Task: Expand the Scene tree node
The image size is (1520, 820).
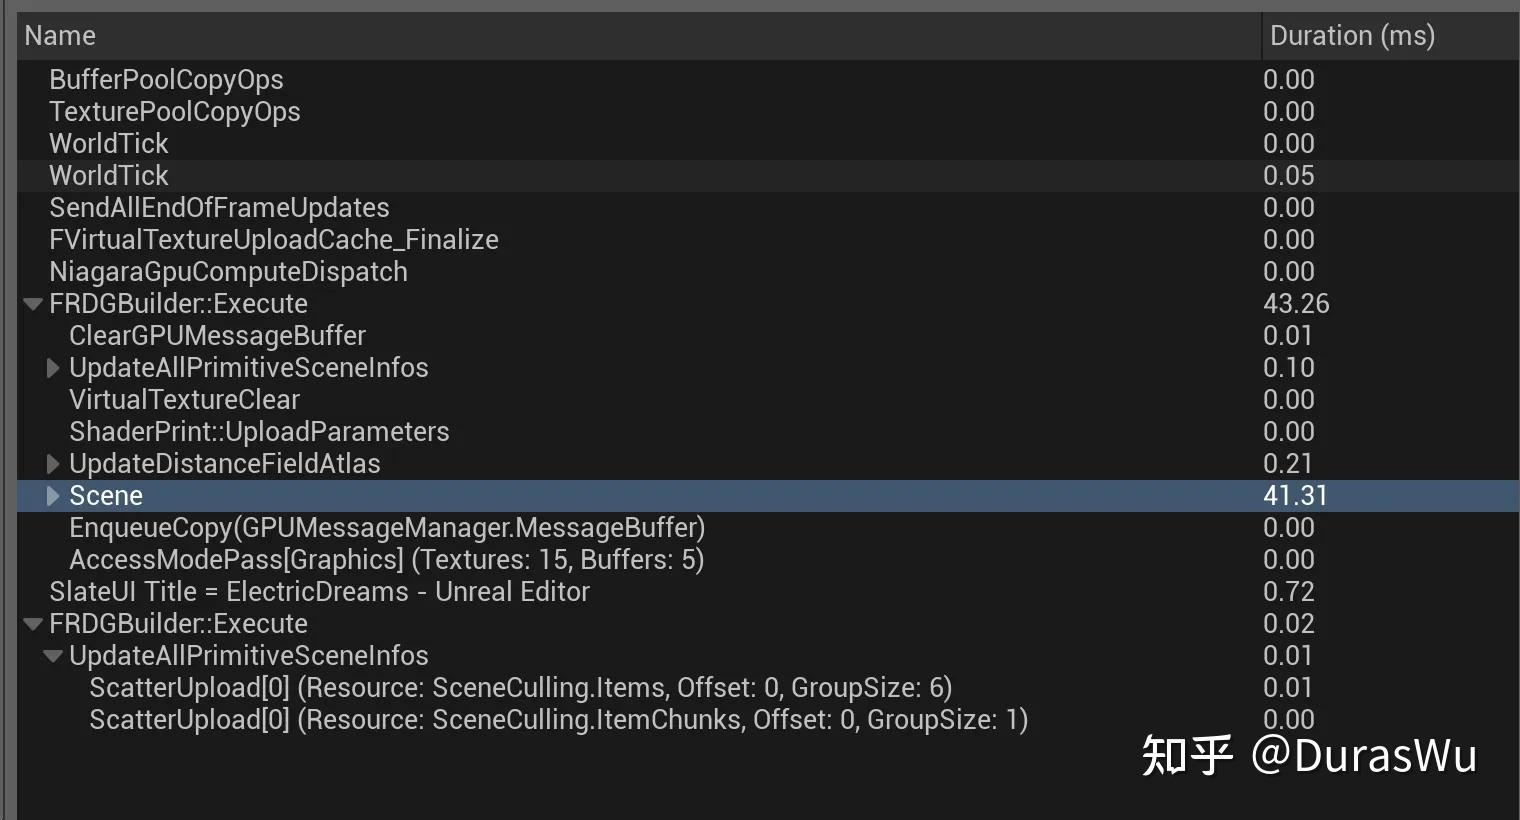Action: coord(53,496)
